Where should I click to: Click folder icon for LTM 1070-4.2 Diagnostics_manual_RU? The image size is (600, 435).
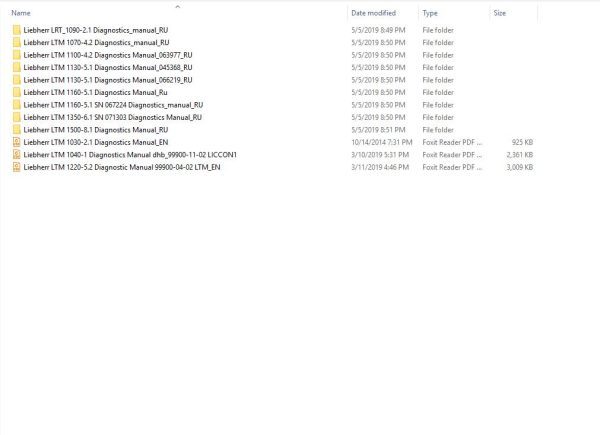16,42
